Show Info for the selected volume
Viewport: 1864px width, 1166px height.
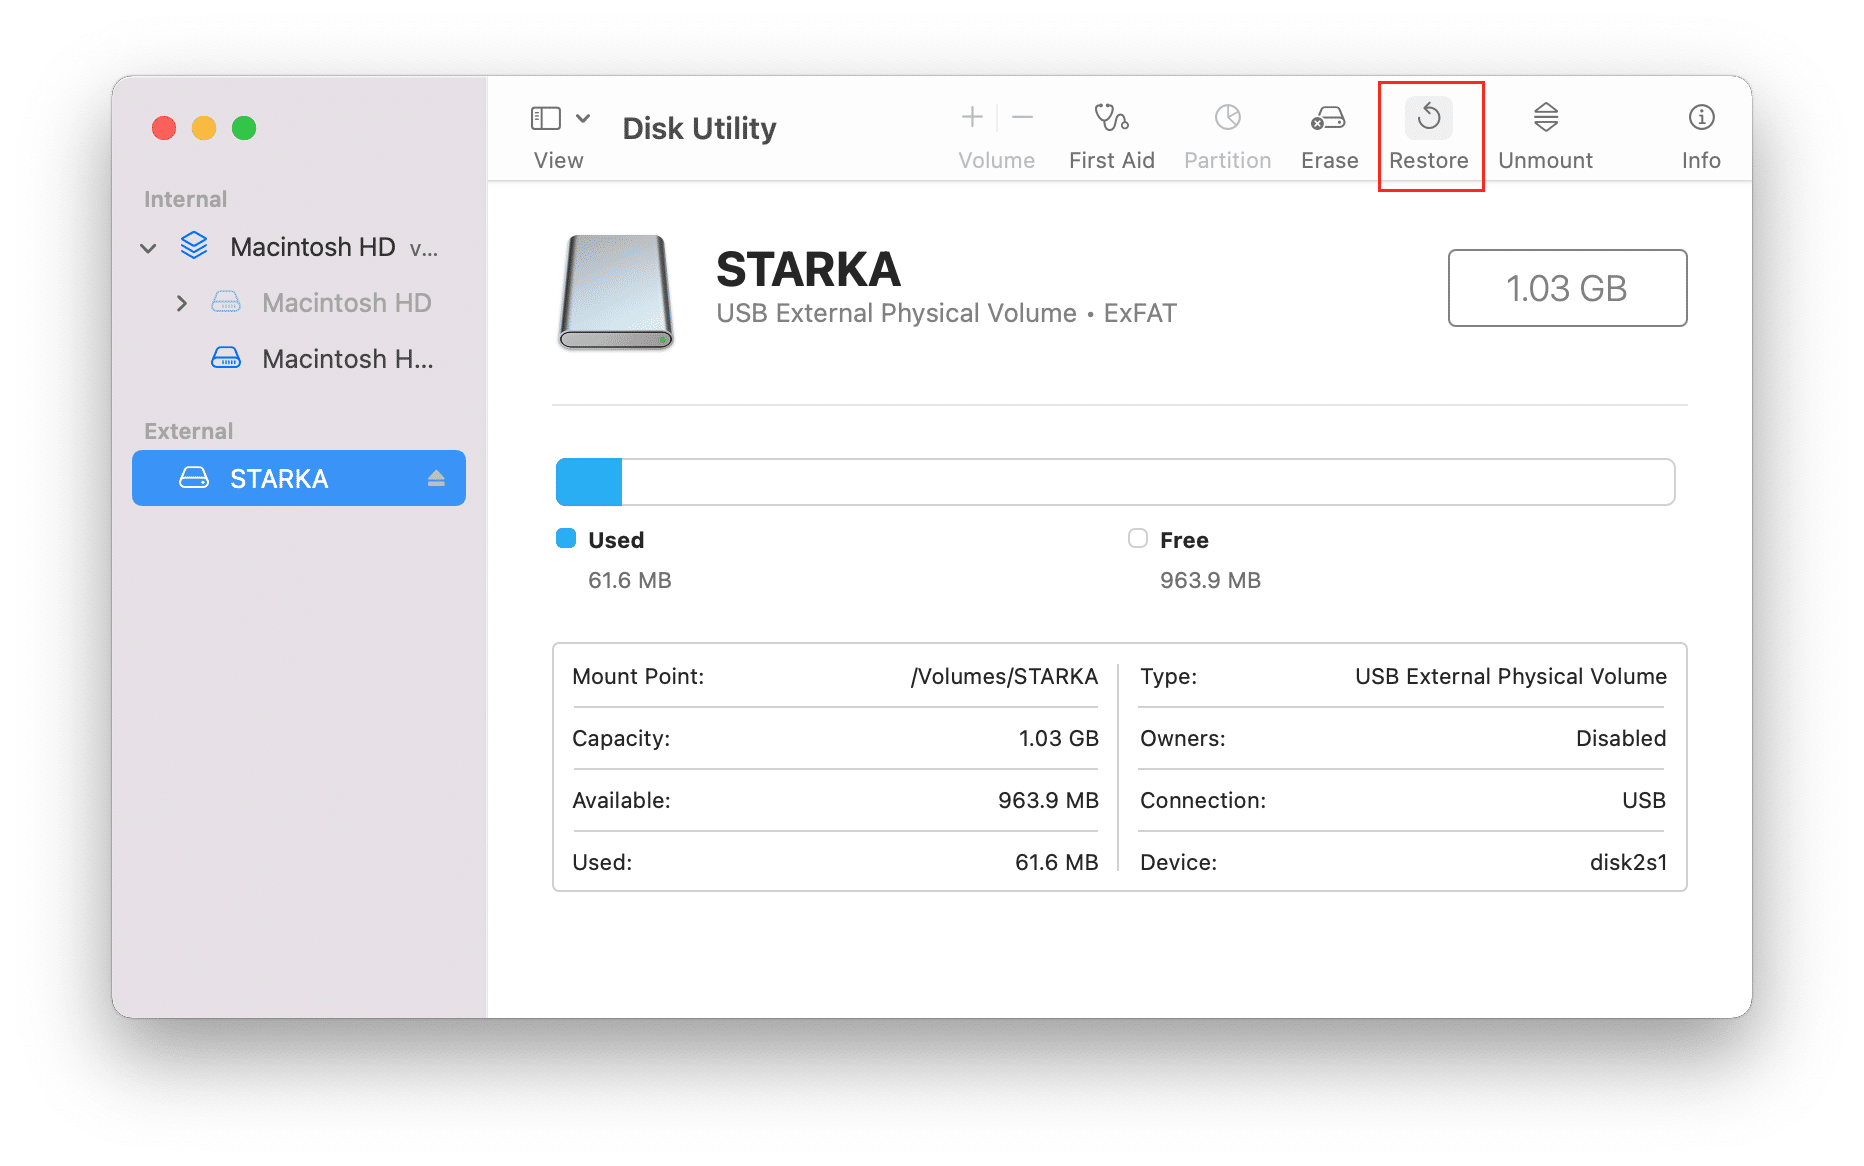click(1701, 135)
